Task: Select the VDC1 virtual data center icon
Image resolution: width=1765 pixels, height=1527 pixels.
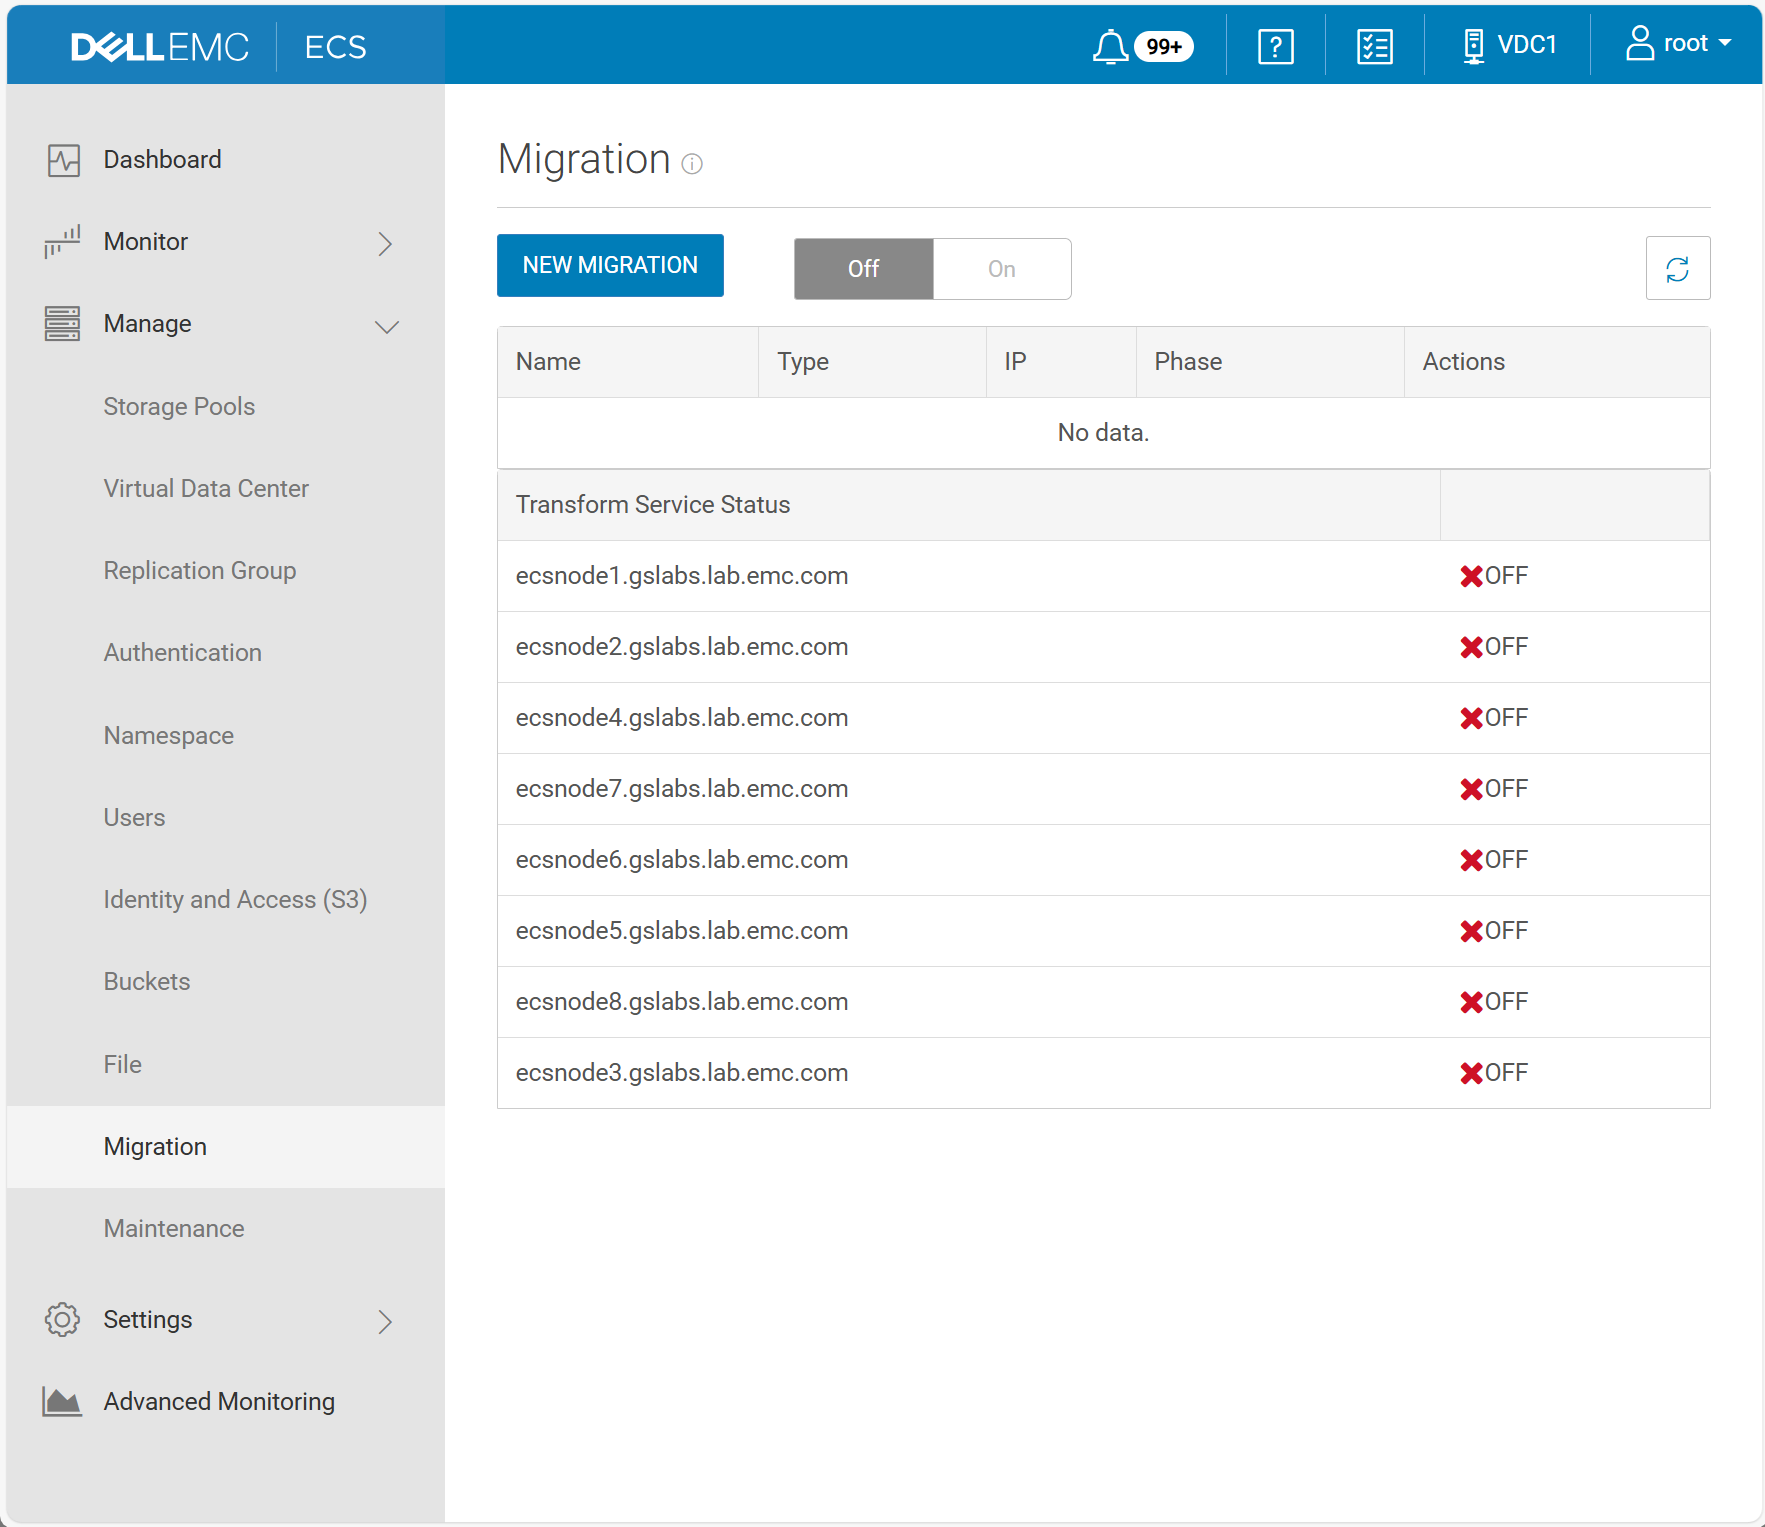Action: pyautogui.click(x=1473, y=45)
